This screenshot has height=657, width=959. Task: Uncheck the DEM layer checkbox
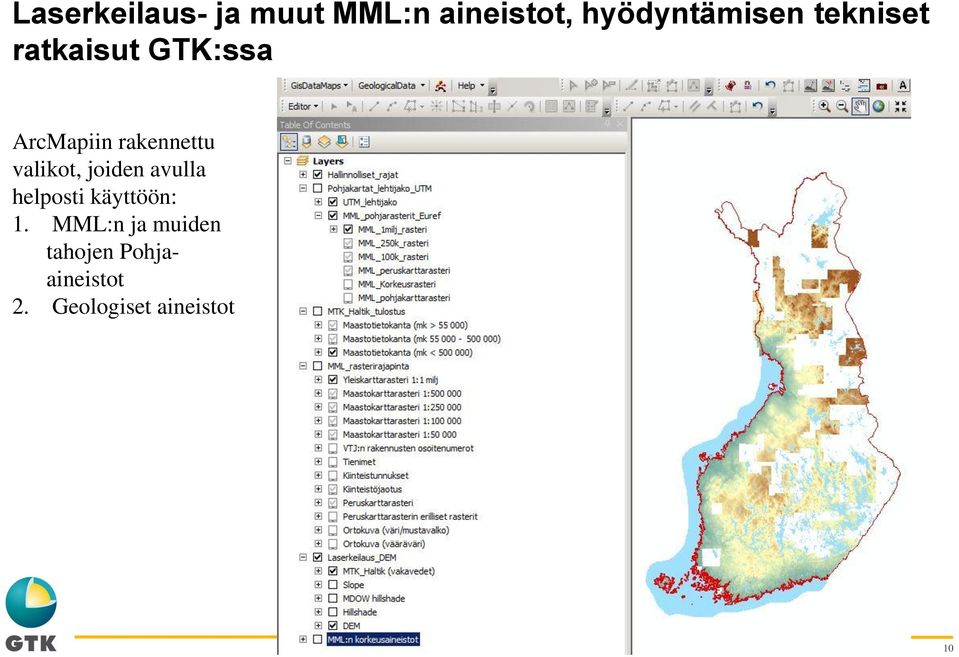(x=333, y=626)
